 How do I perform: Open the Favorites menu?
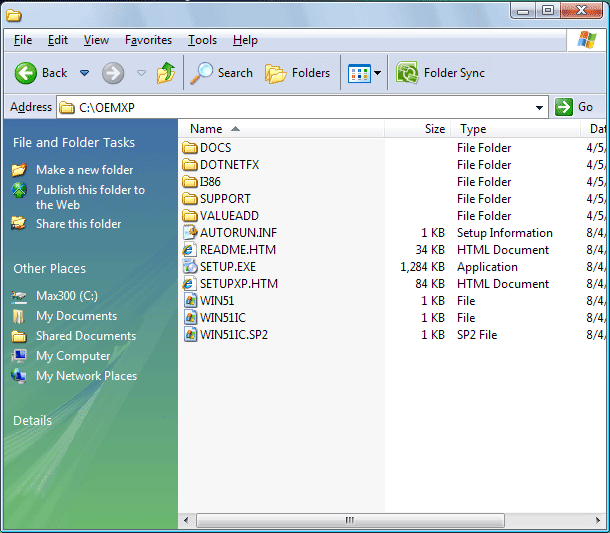pos(148,40)
